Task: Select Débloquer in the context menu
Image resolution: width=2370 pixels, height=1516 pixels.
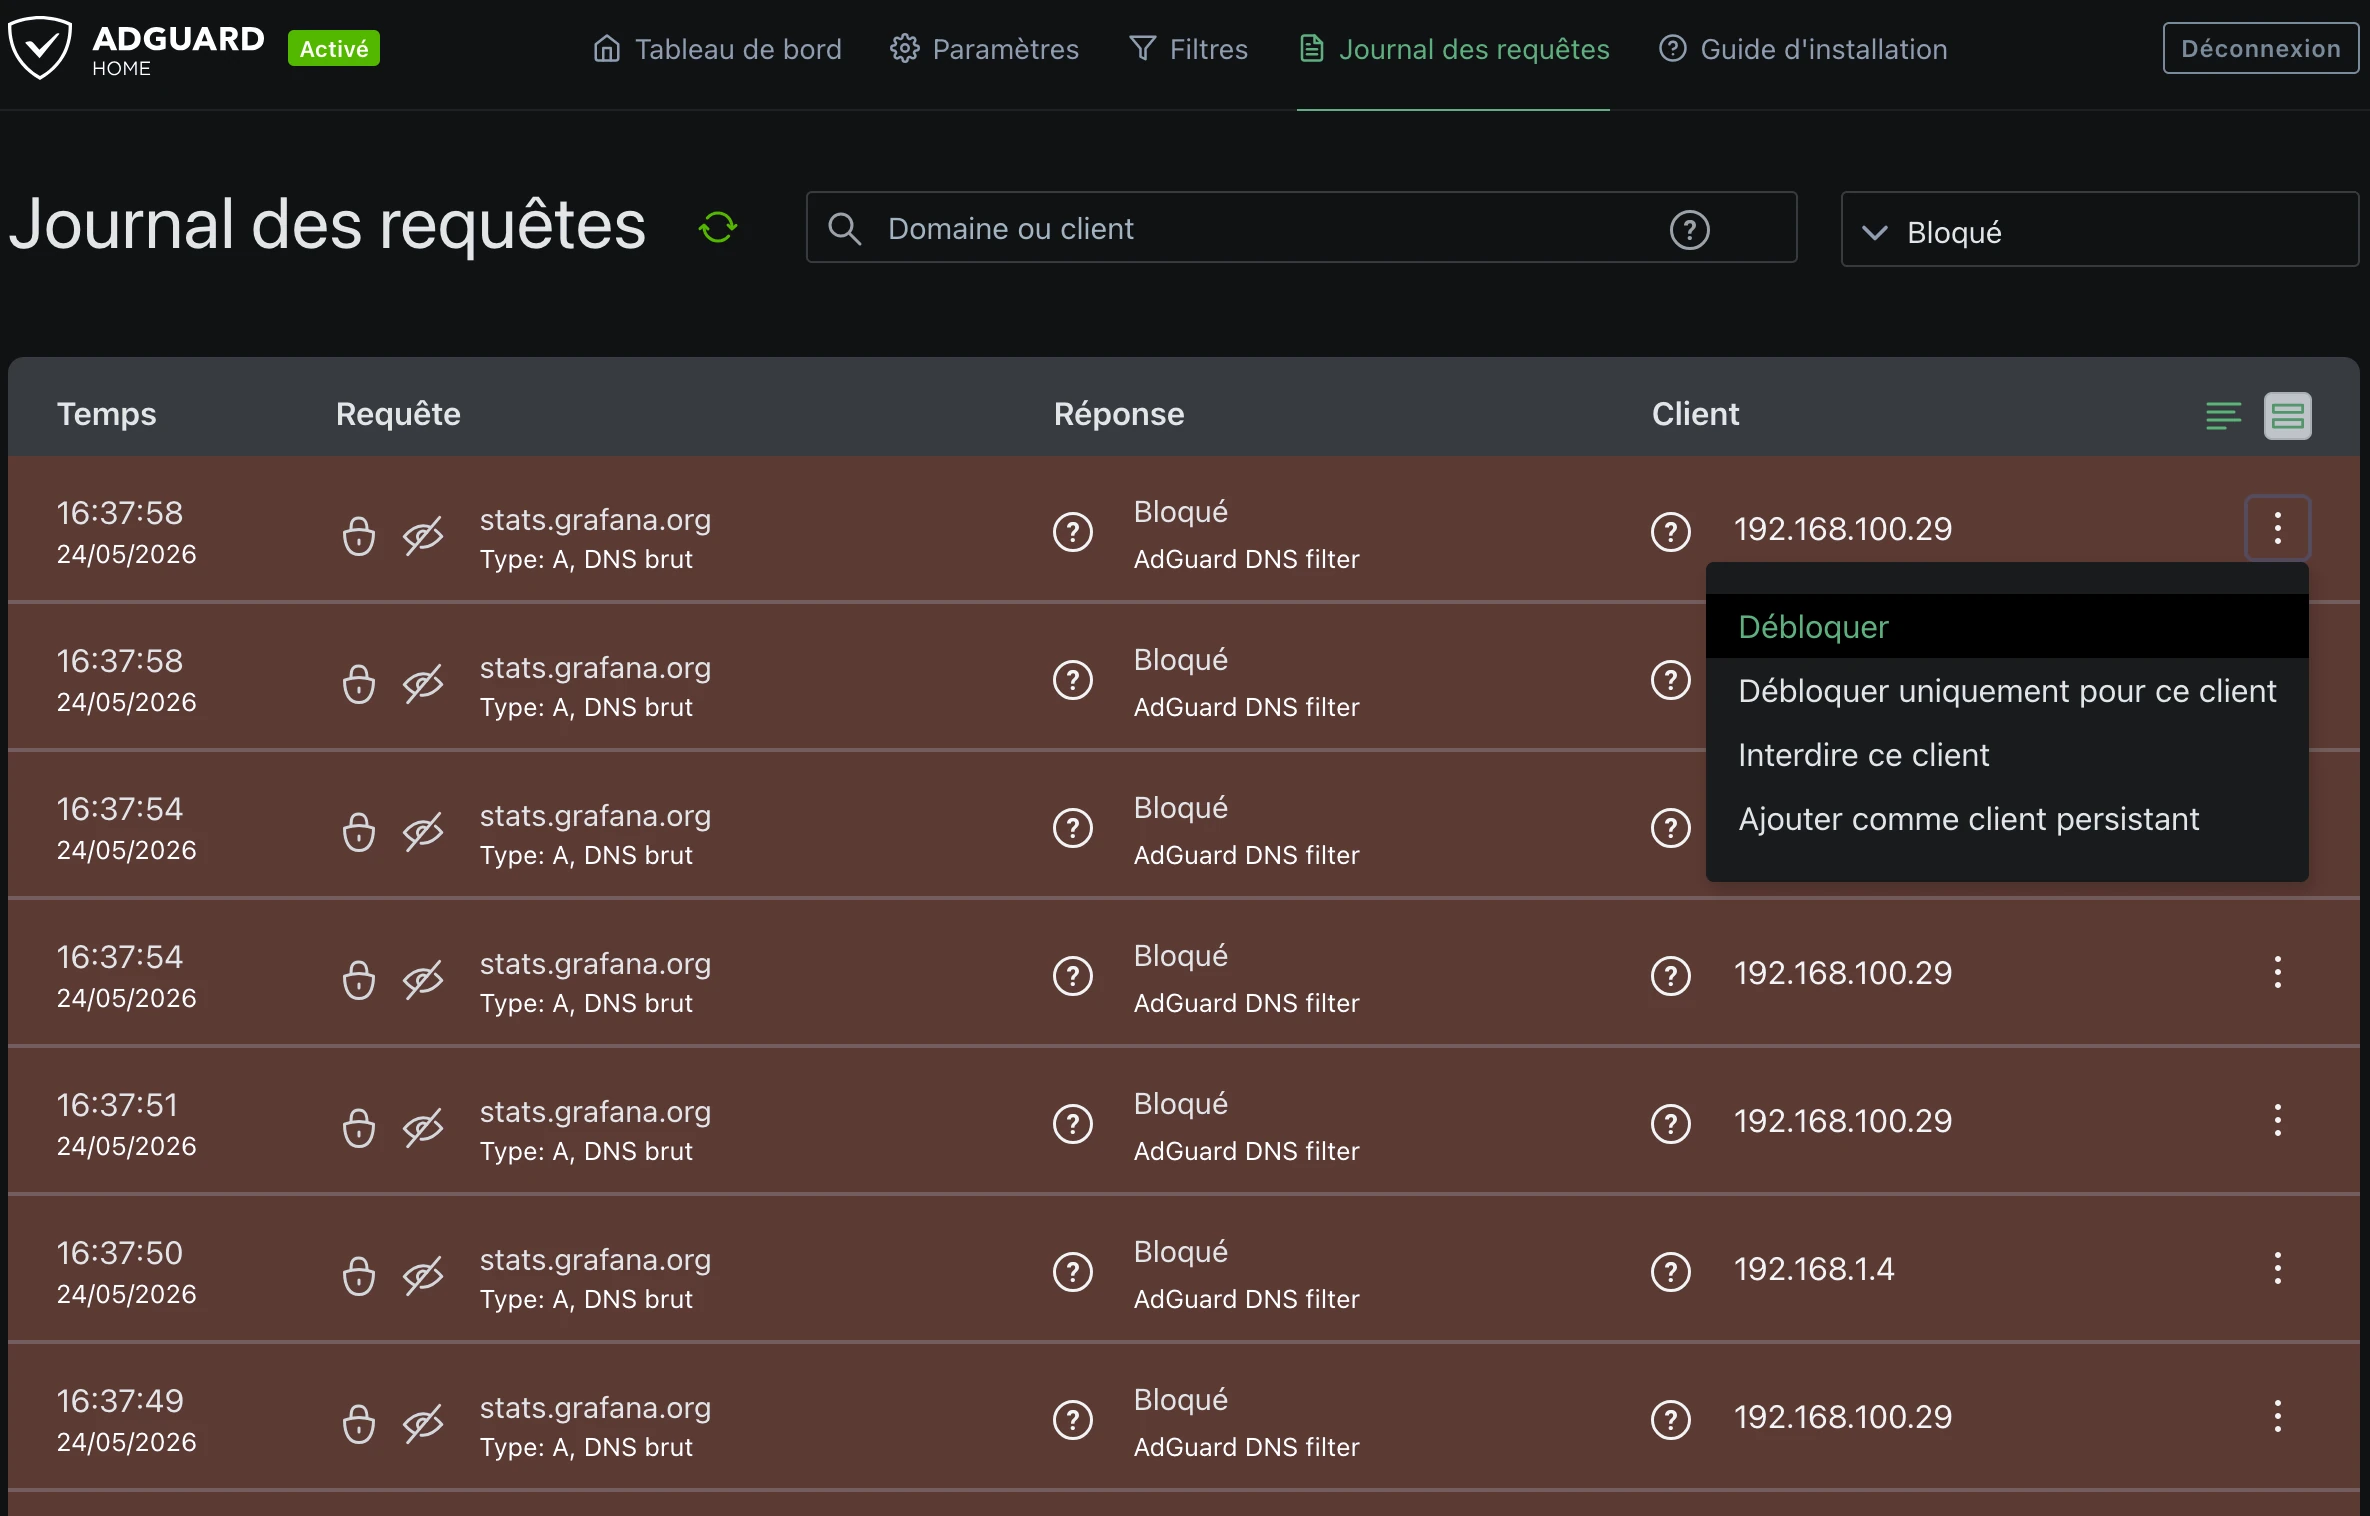Action: (x=2007, y=626)
